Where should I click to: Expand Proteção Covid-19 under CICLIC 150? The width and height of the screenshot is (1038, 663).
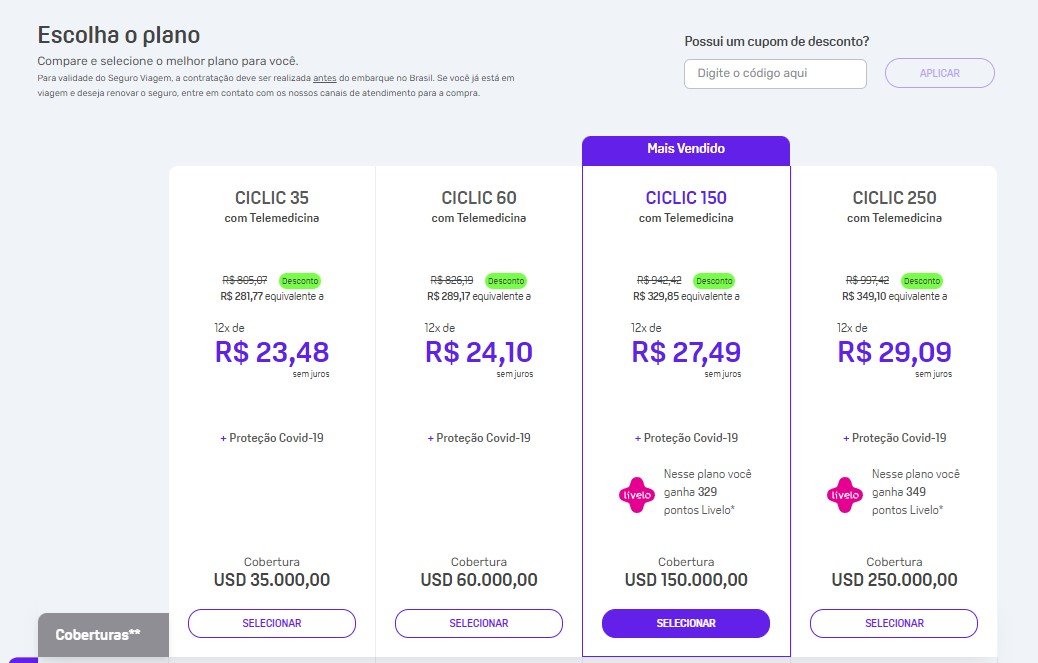coord(686,438)
